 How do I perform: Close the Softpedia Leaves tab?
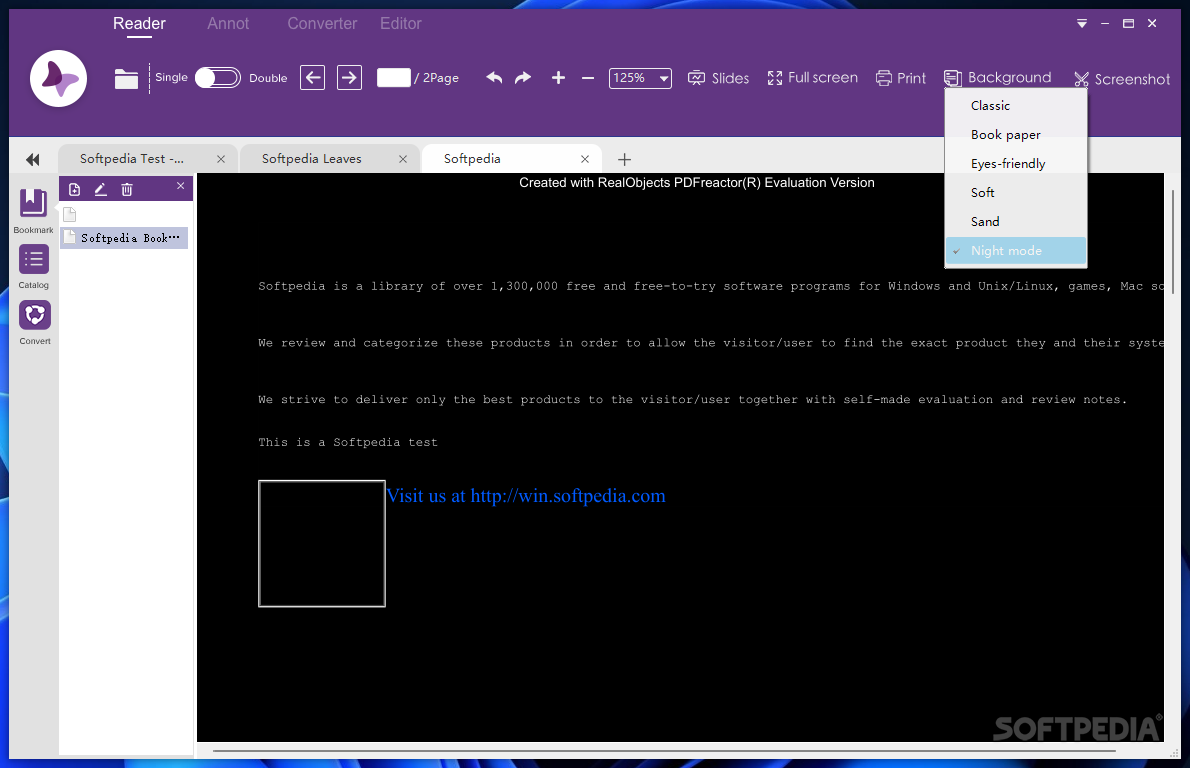point(403,159)
